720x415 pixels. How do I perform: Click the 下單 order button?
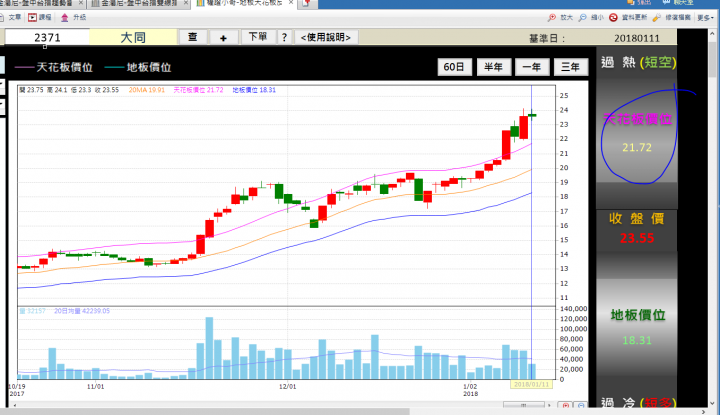[x=258, y=37]
